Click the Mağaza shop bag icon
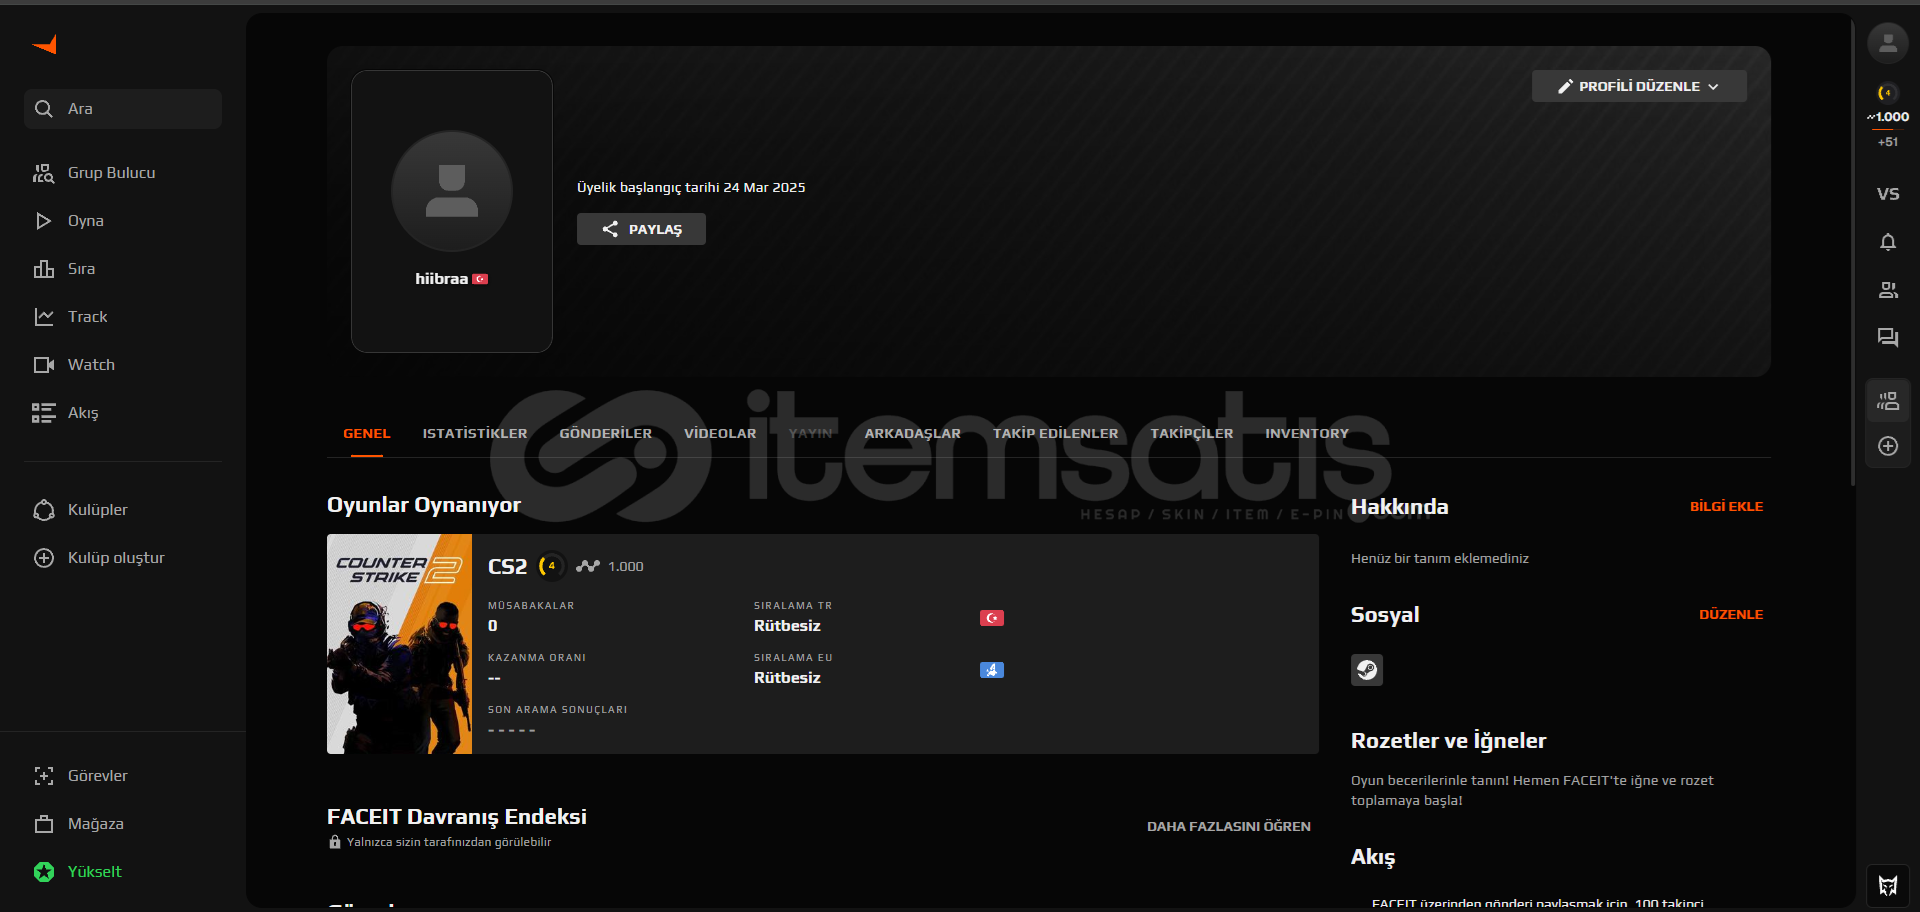This screenshot has width=1920, height=912. (x=44, y=824)
